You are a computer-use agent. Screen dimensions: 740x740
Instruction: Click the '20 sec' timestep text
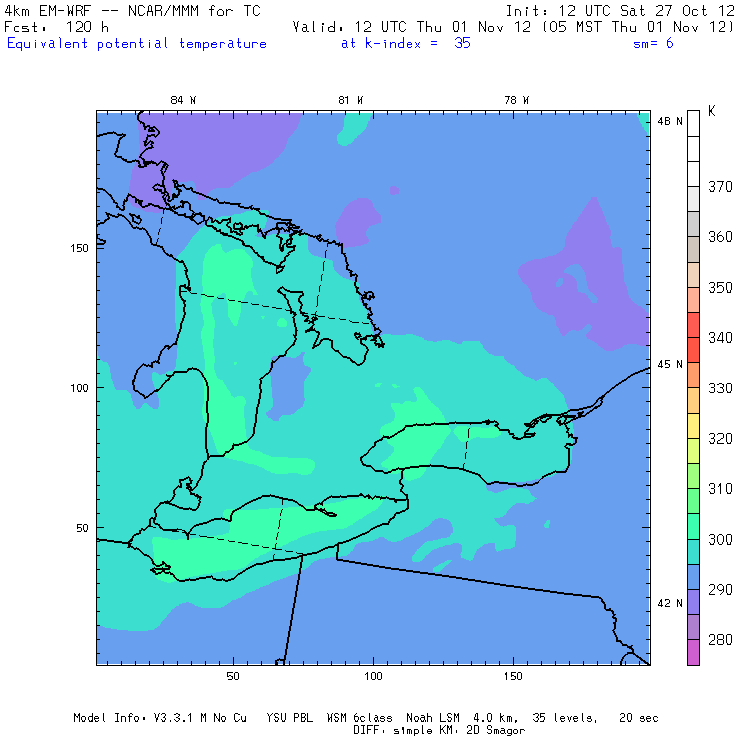639,718
